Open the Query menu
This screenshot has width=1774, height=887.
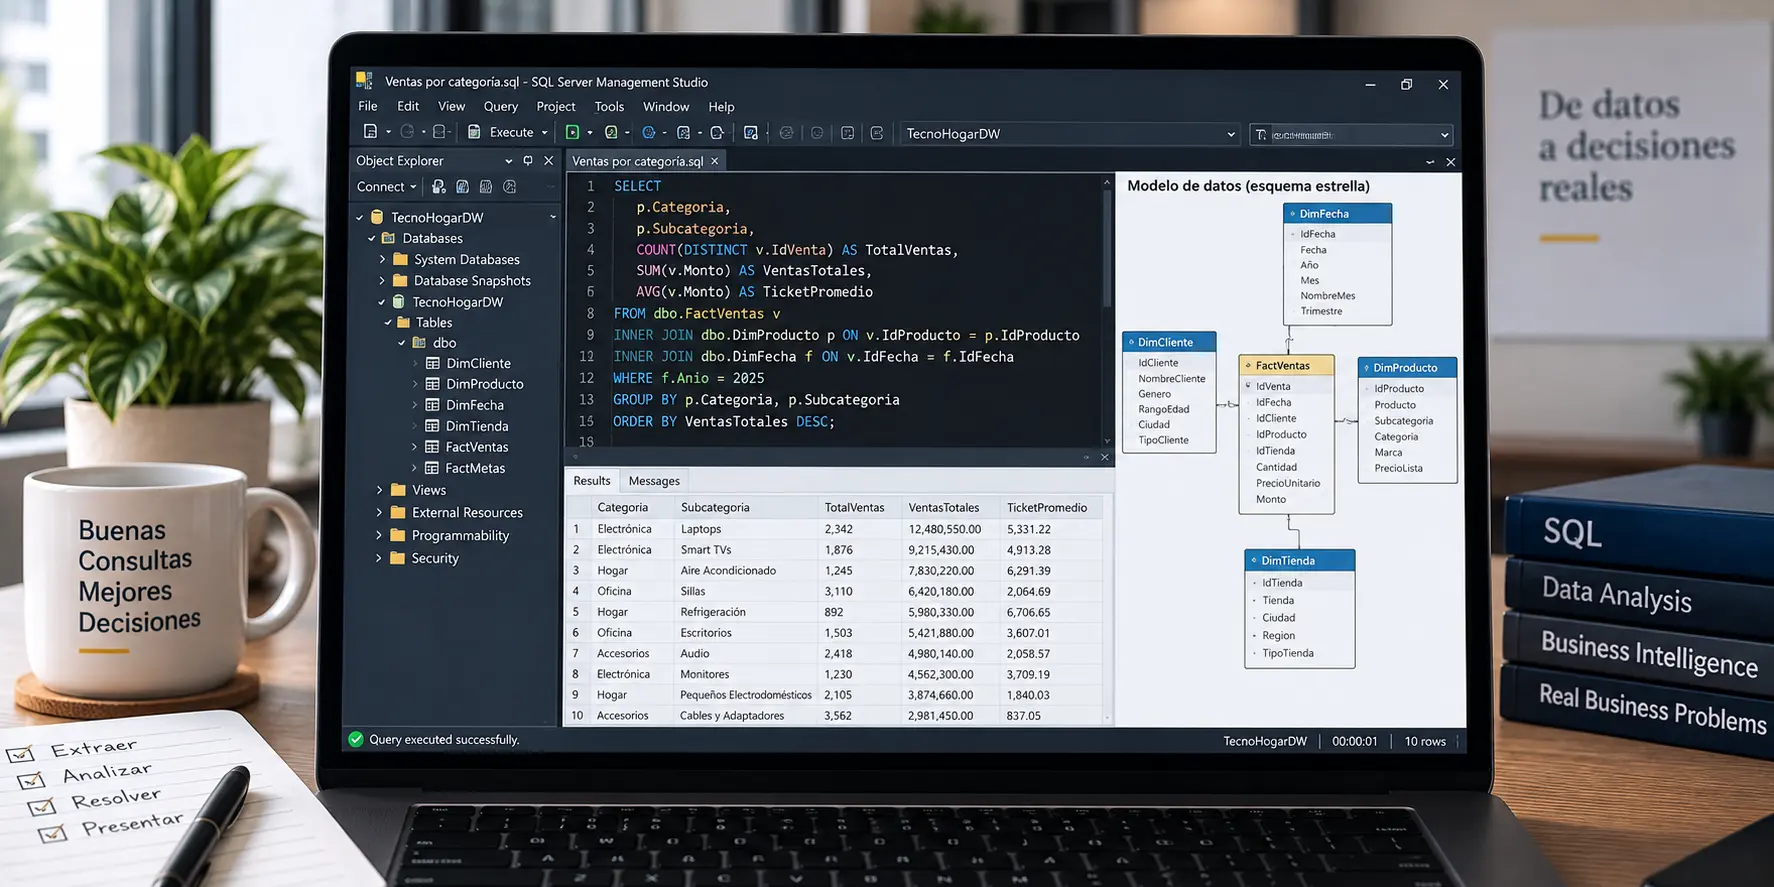pos(501,106)
